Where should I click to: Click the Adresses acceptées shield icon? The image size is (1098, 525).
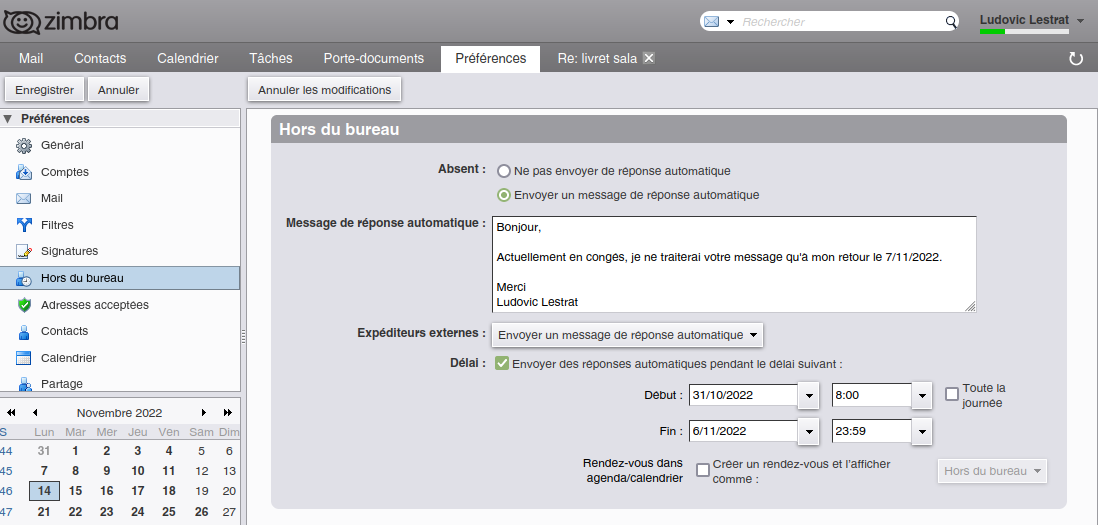tap(24, 305)
